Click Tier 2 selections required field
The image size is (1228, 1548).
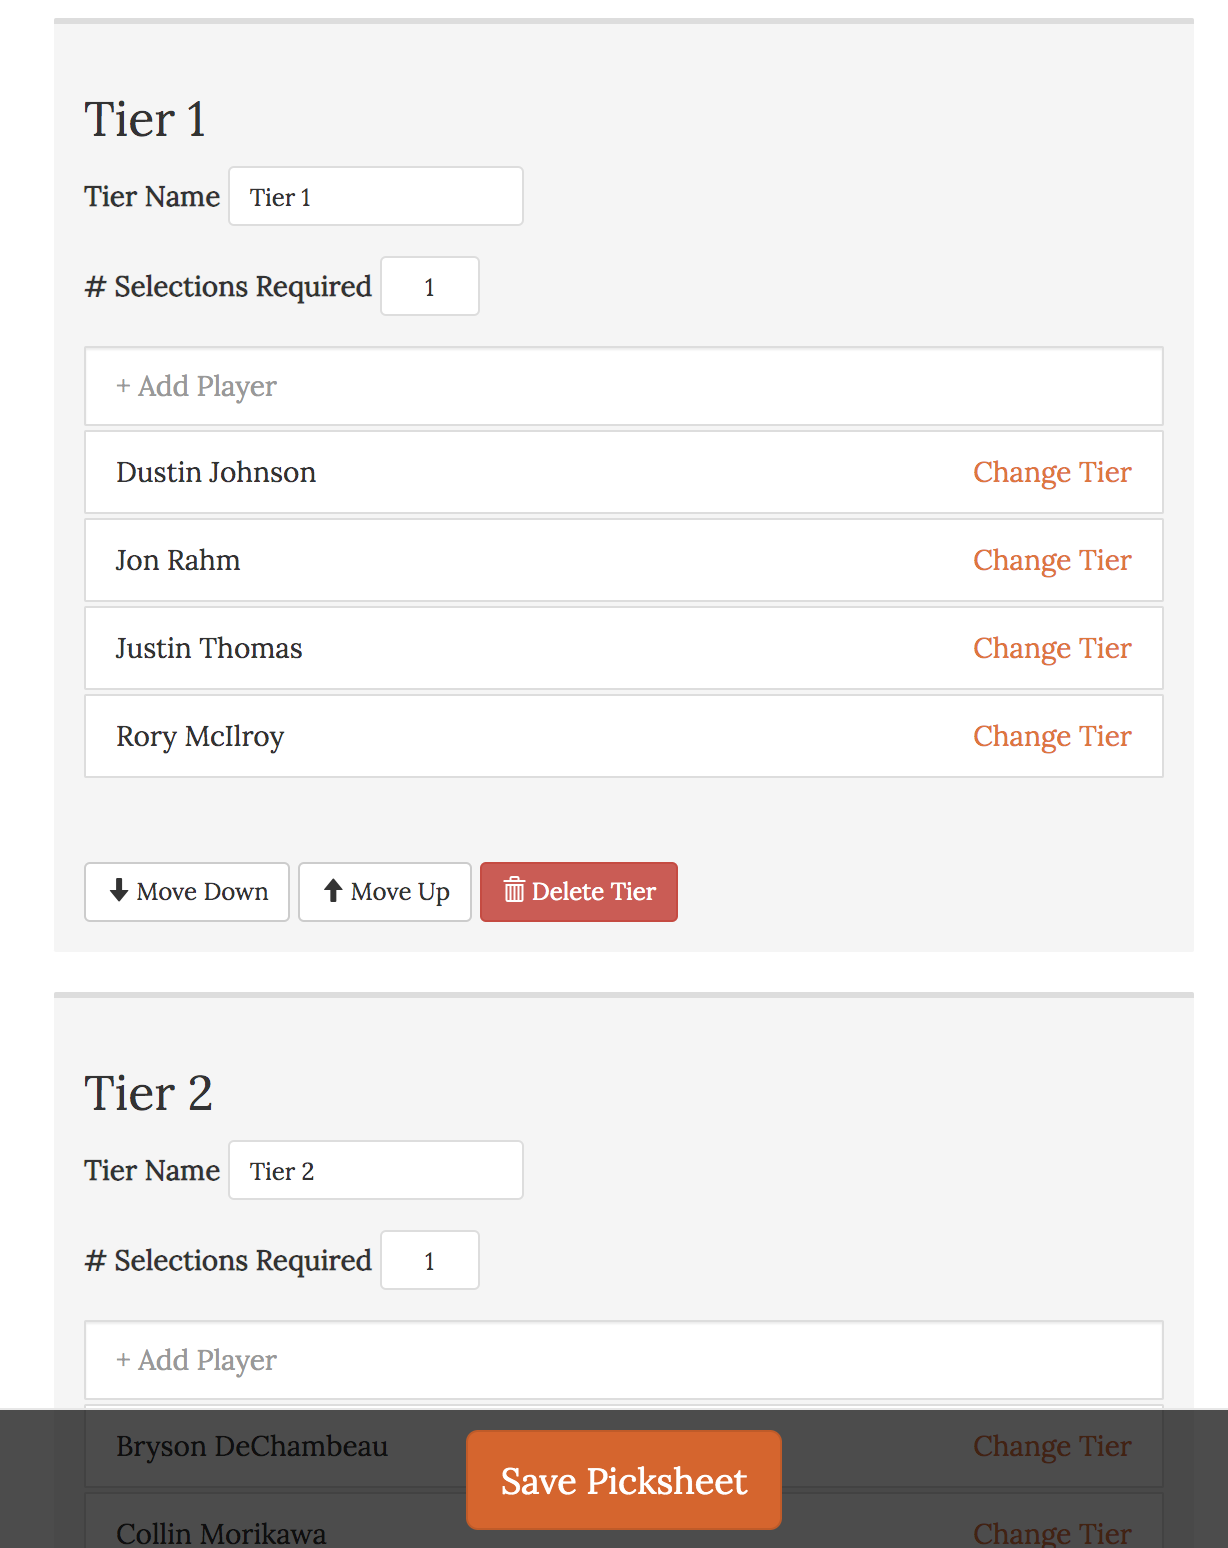coord(429,1261)
